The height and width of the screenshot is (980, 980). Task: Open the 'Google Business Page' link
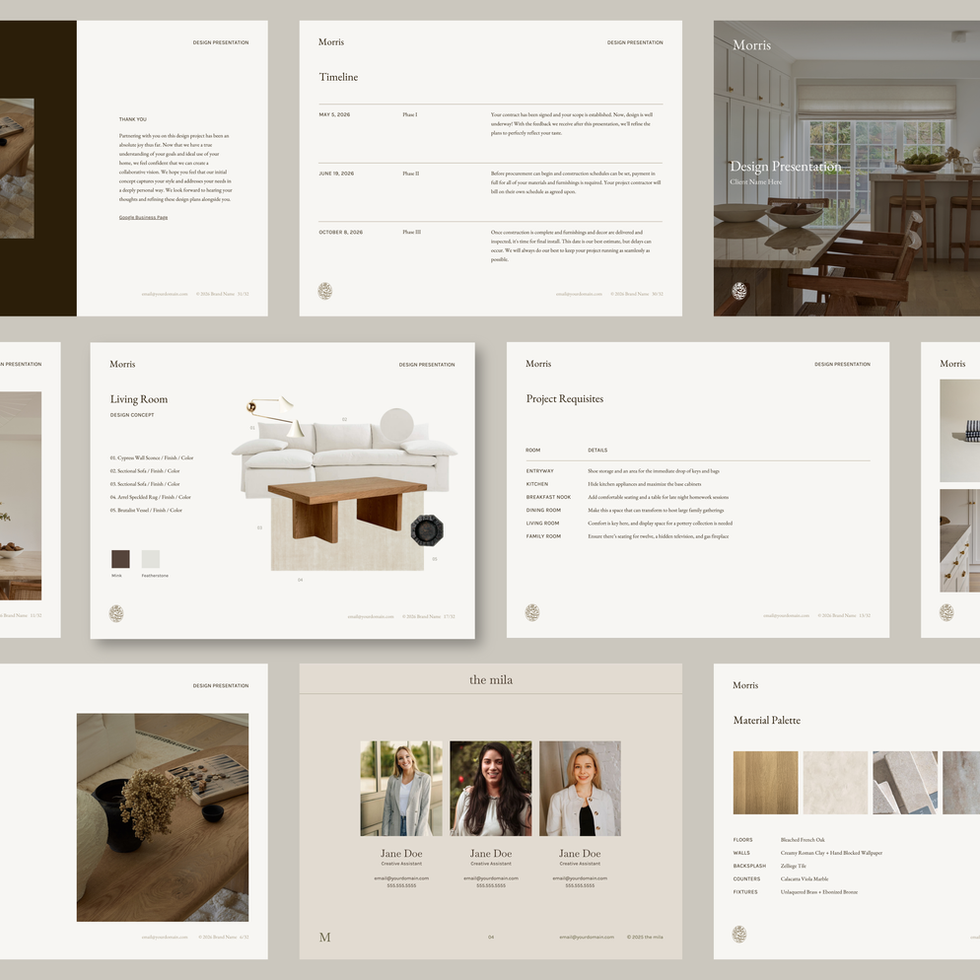coord(143,218)
